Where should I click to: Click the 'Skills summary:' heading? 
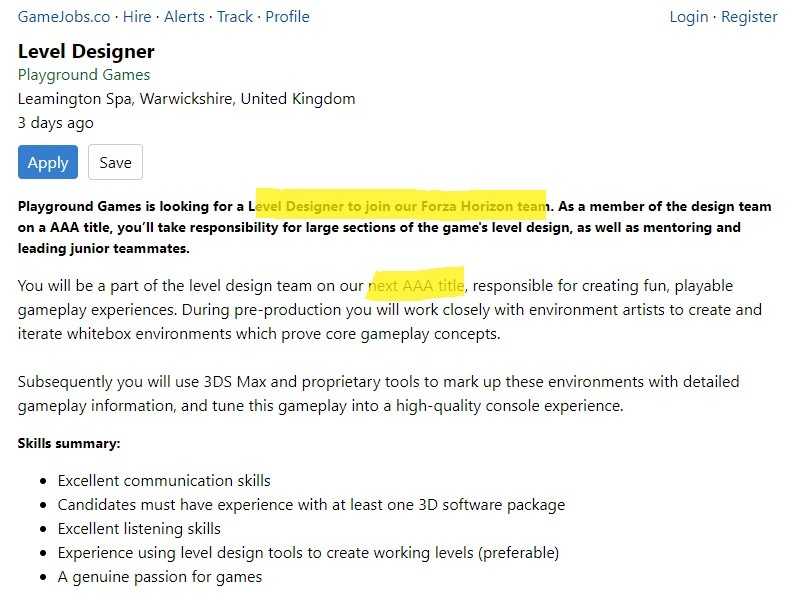click(x=69, y=443)
